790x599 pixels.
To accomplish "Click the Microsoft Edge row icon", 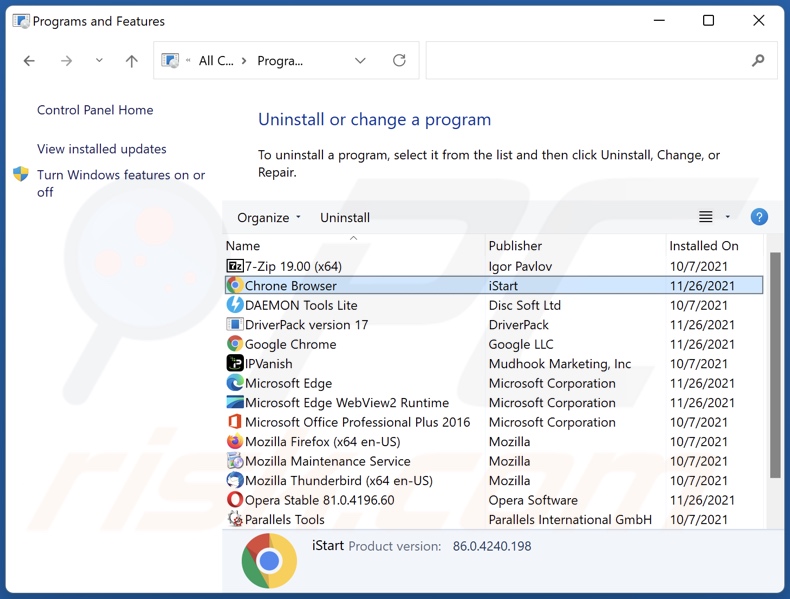I will coord(235,383).
